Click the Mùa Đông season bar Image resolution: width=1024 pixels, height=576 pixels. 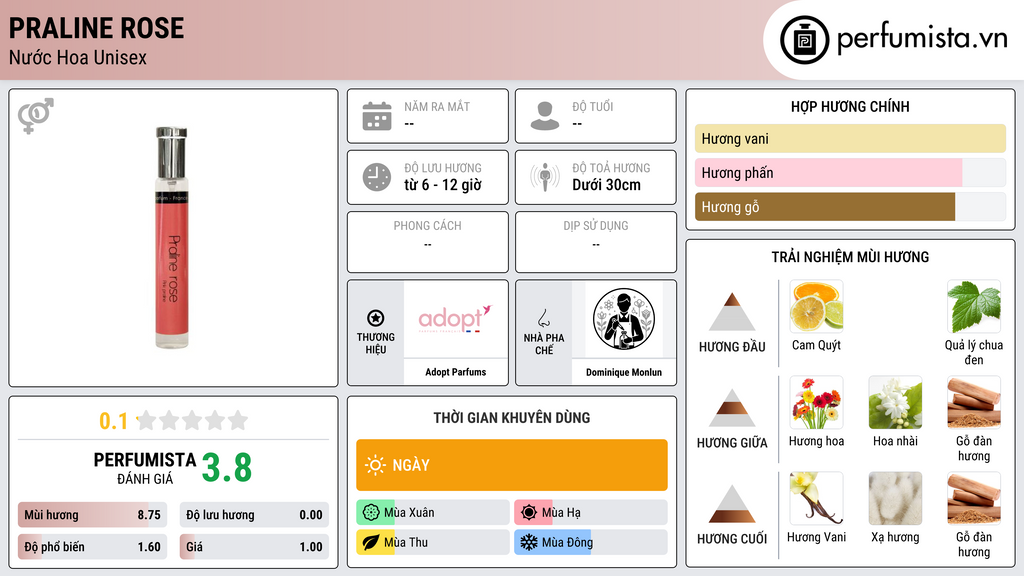tap(591, 542)
